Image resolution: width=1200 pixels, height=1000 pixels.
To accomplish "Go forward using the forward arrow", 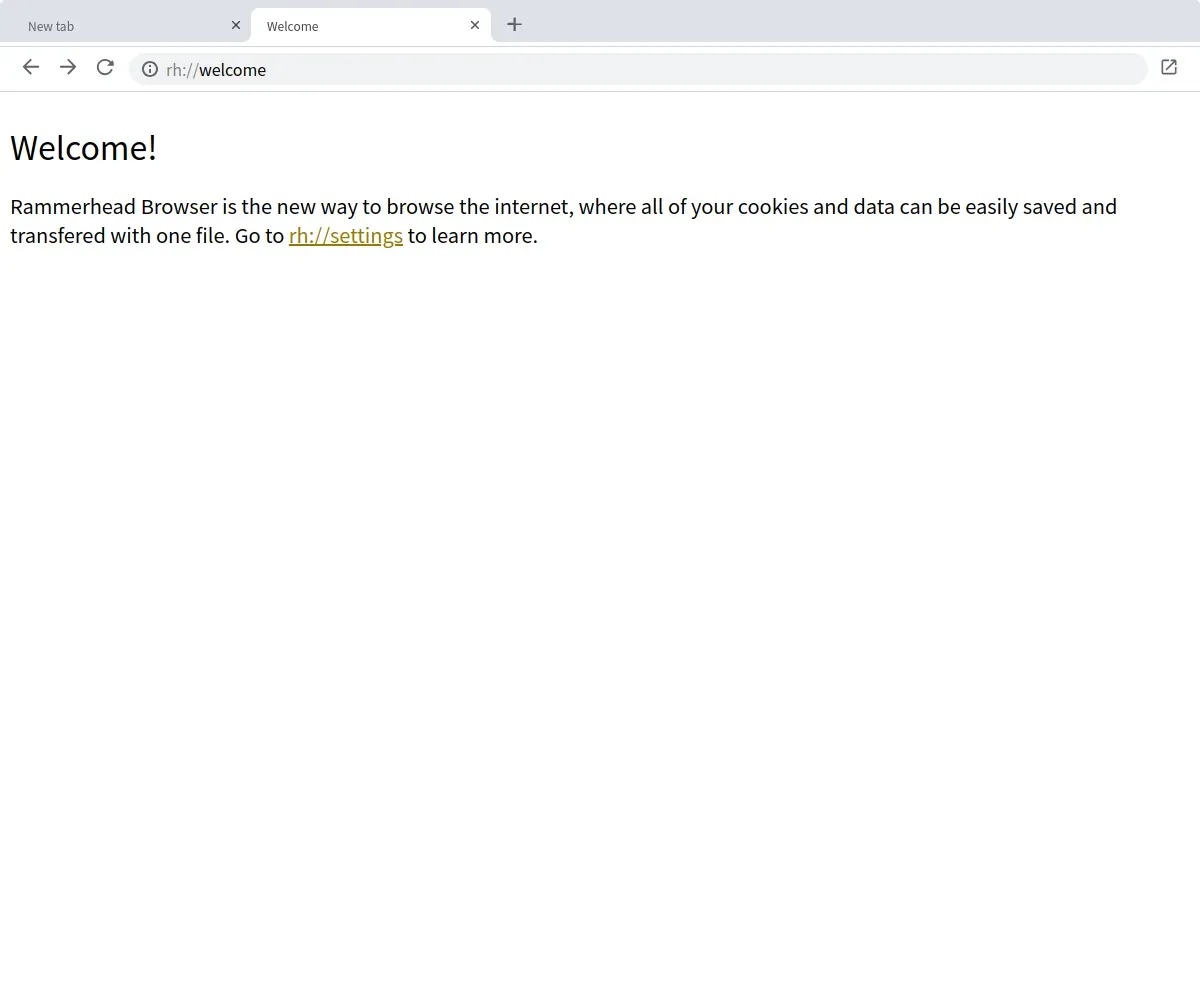I will click(x=68, y=67).
